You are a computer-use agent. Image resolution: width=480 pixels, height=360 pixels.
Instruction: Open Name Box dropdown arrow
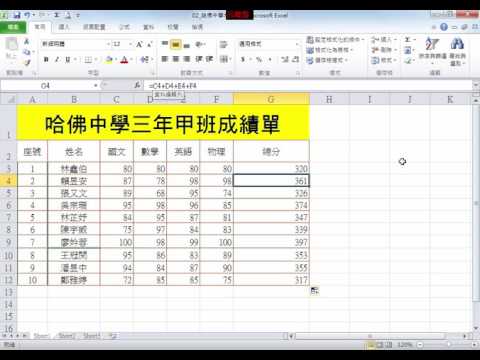[96, 86]
